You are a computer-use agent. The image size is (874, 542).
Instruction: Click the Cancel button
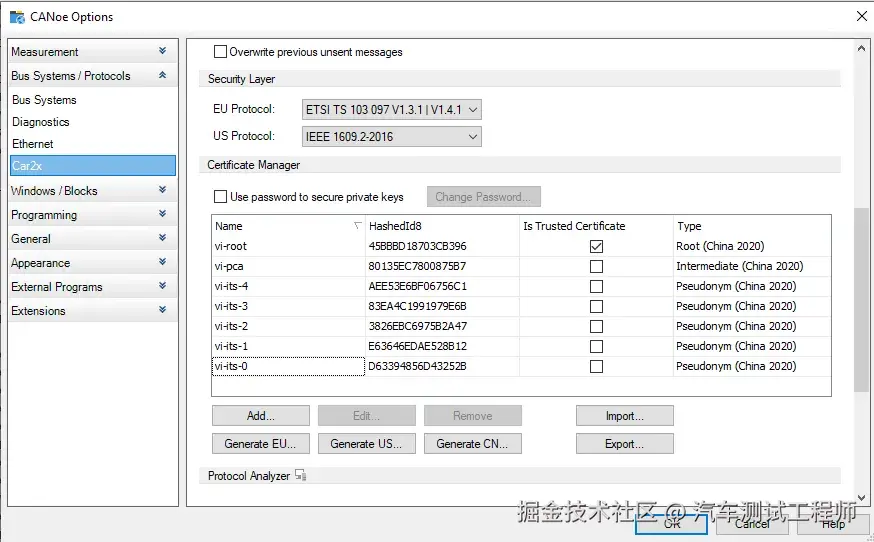point(751,524)
